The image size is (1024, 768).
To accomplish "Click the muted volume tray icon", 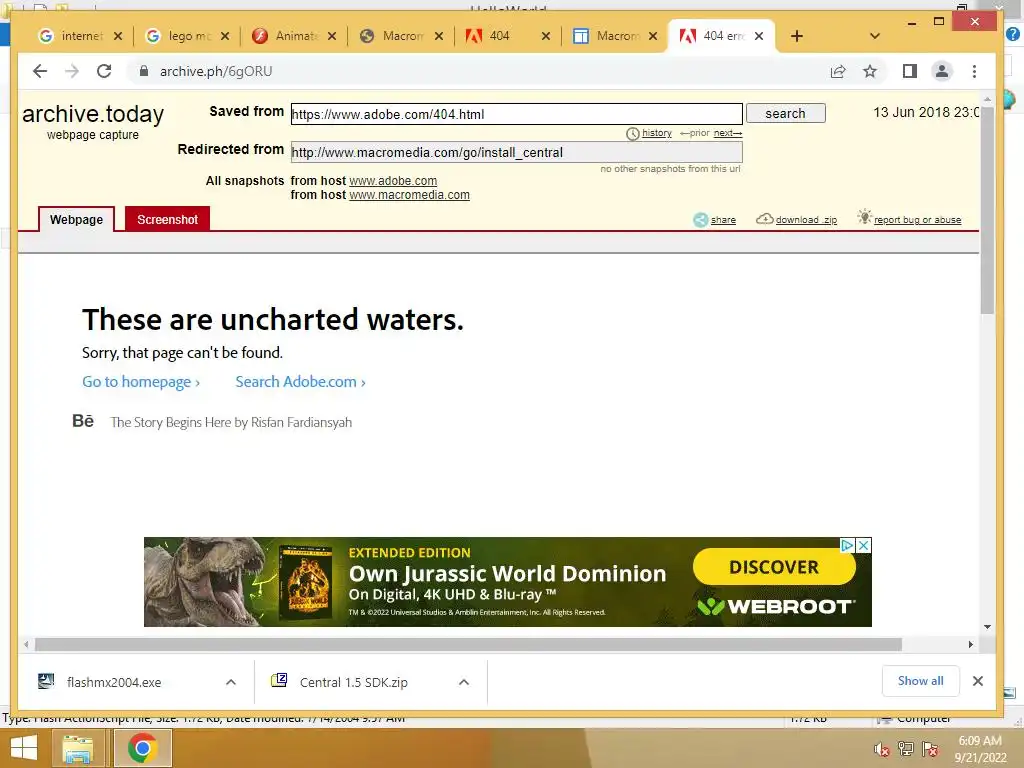I will pos(882,749).
